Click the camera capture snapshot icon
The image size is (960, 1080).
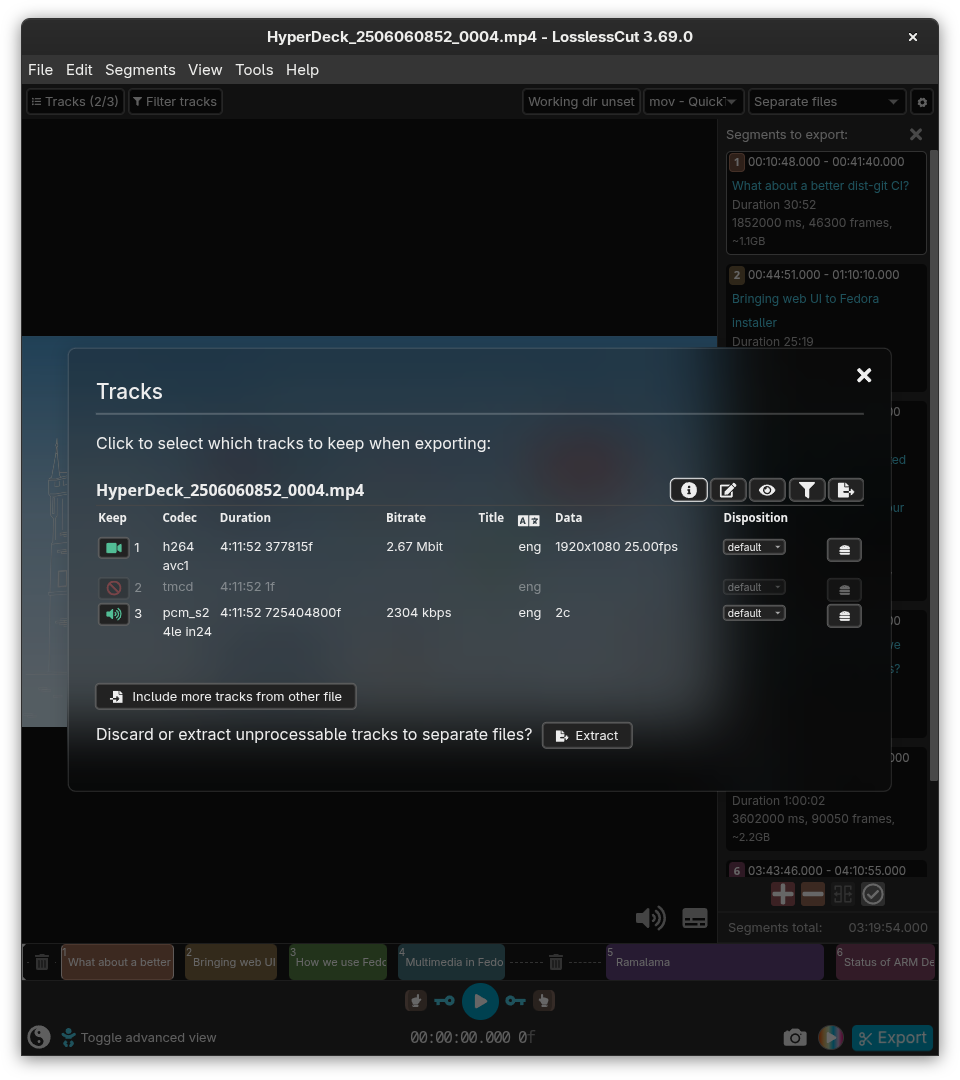point(795,1037)
